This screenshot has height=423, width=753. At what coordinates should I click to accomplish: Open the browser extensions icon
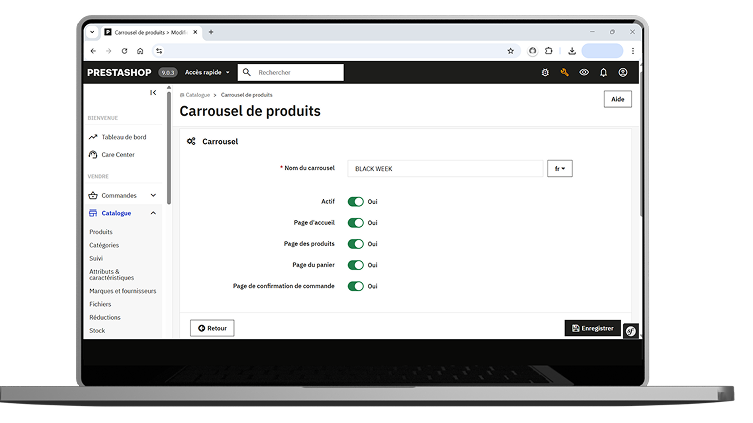[548, 51]
